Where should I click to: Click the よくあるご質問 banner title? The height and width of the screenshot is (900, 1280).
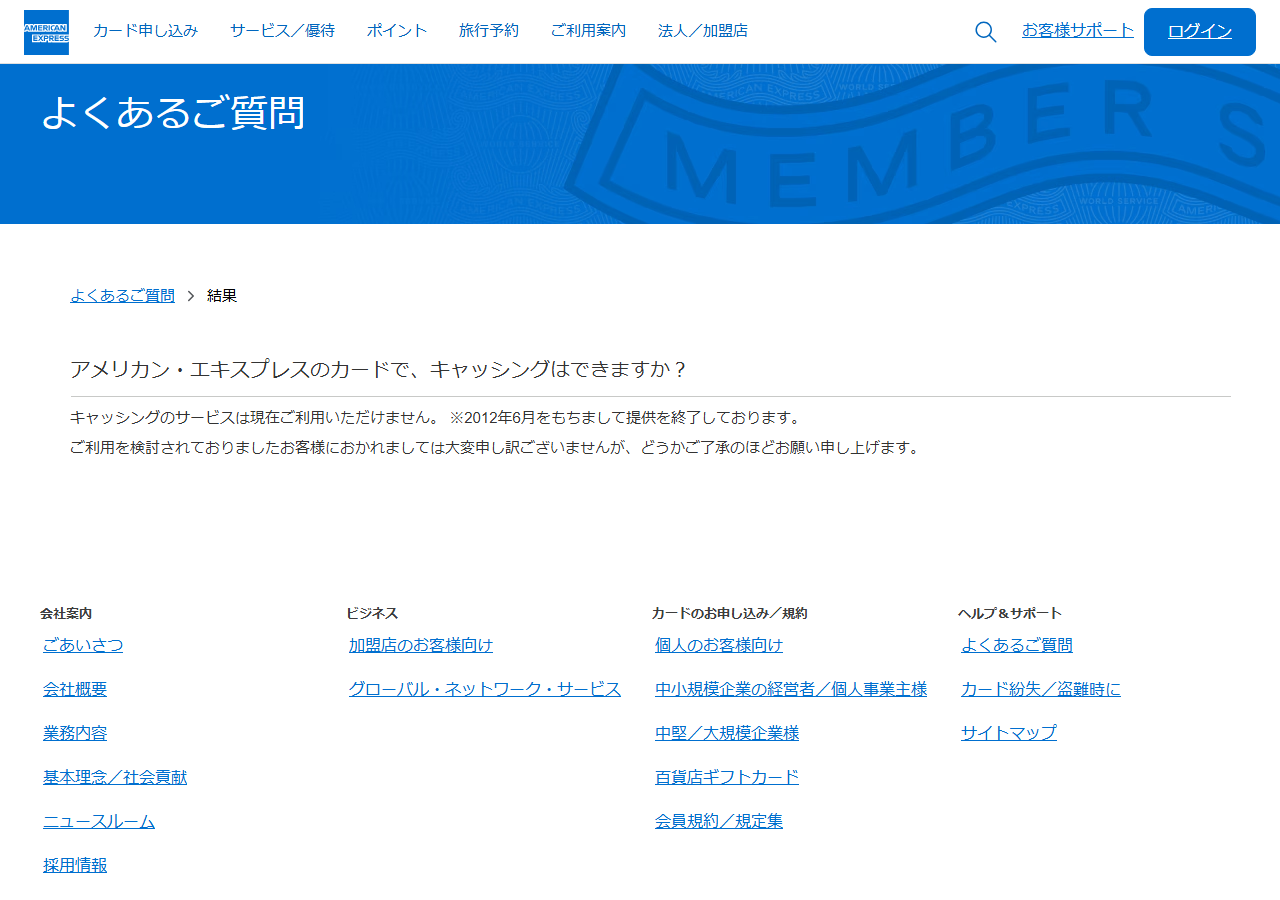tap(173, 113)
